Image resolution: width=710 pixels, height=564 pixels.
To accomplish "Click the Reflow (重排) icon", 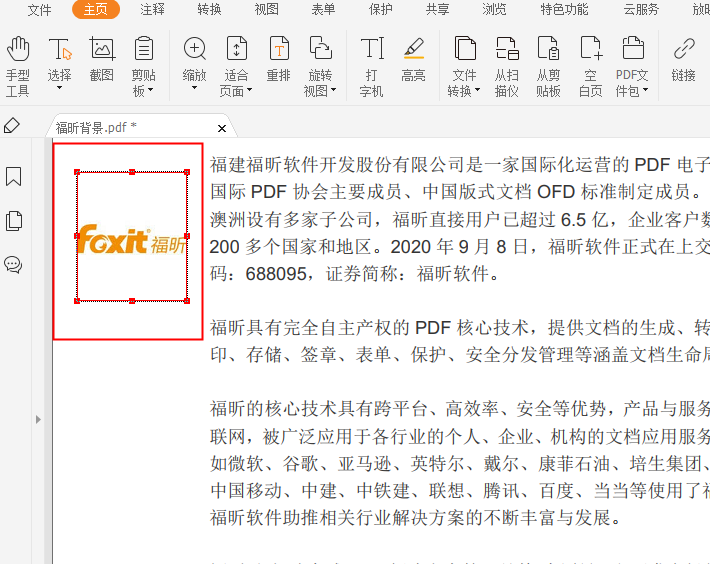I will [x=278, y=49].
